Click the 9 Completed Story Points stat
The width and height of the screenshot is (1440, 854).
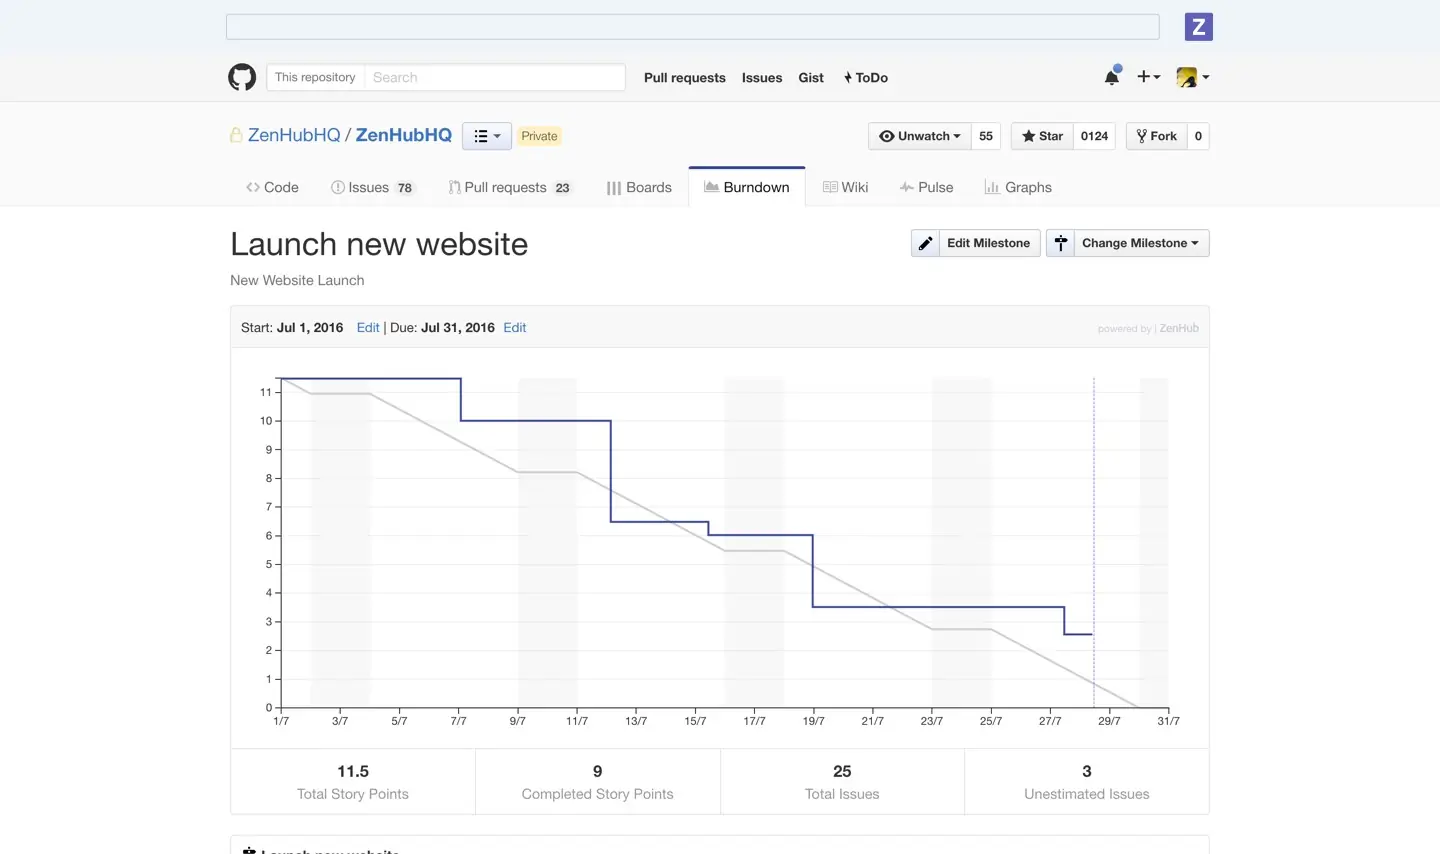click(597, 782)
